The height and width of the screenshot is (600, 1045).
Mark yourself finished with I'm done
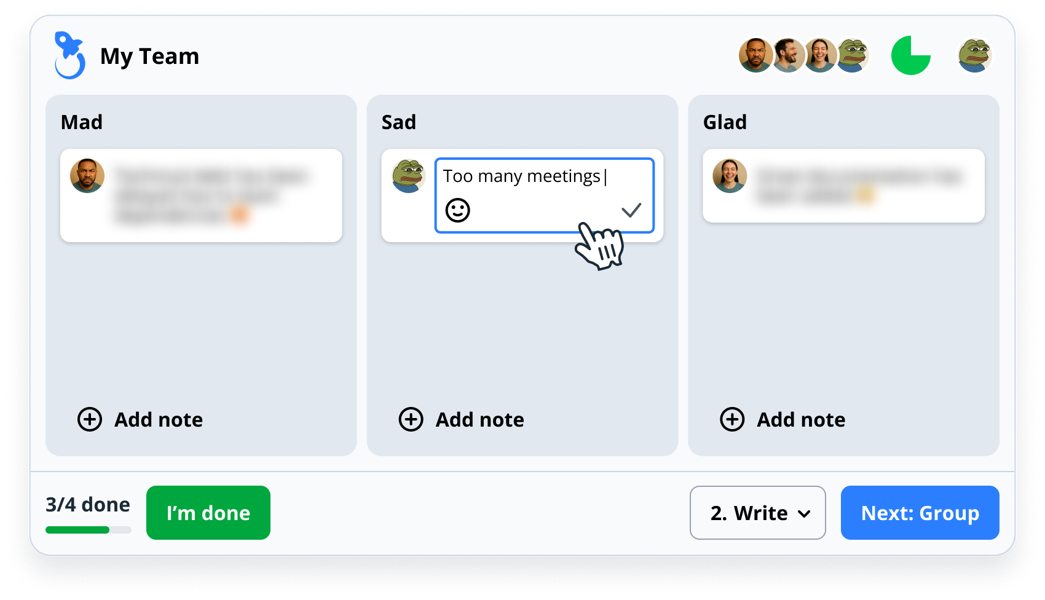pos(208,513)
